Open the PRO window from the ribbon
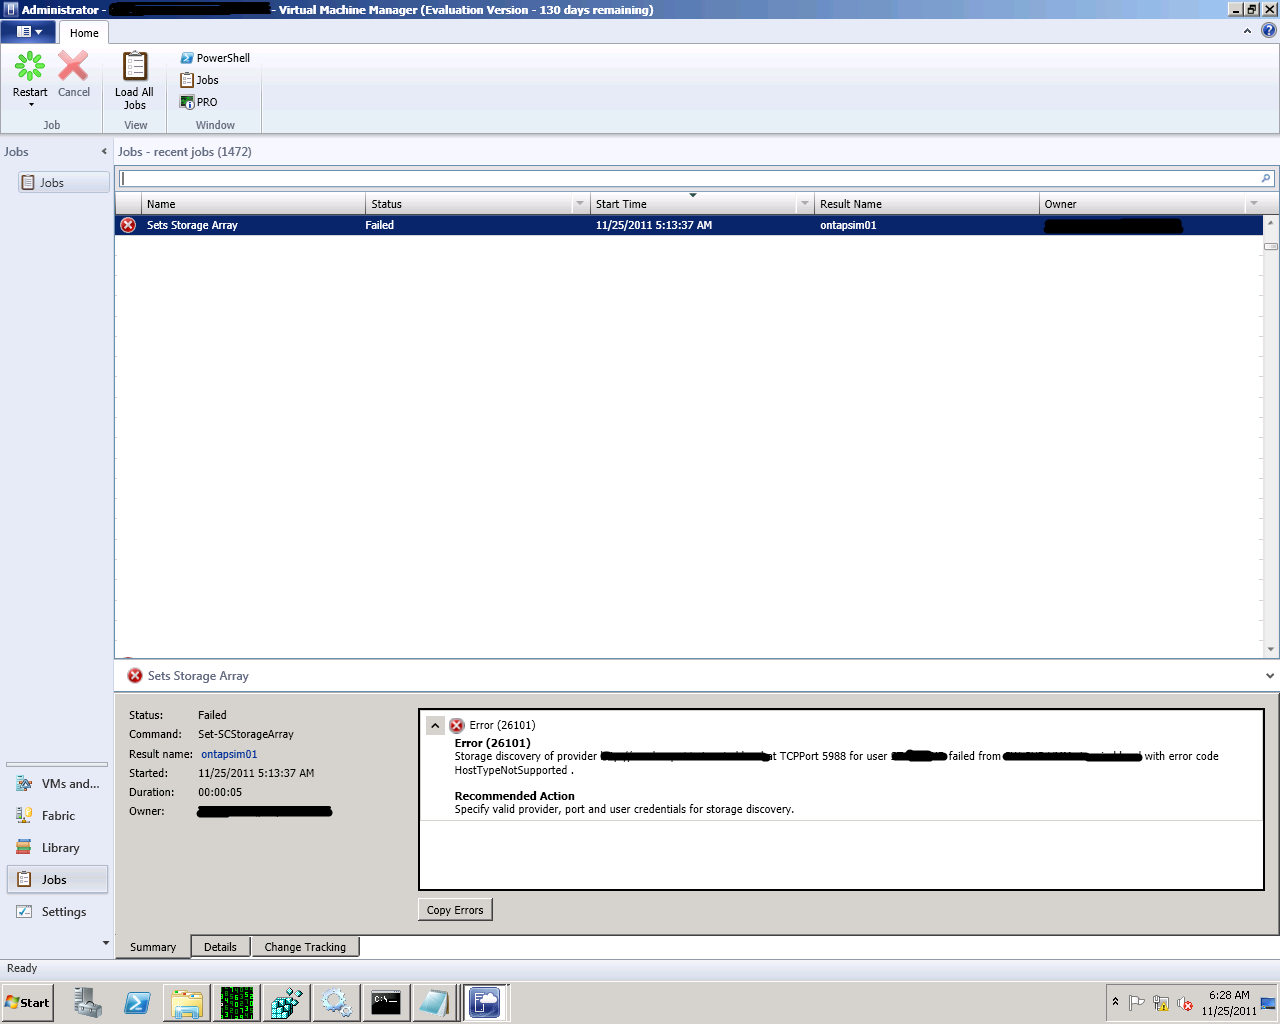 198,102
